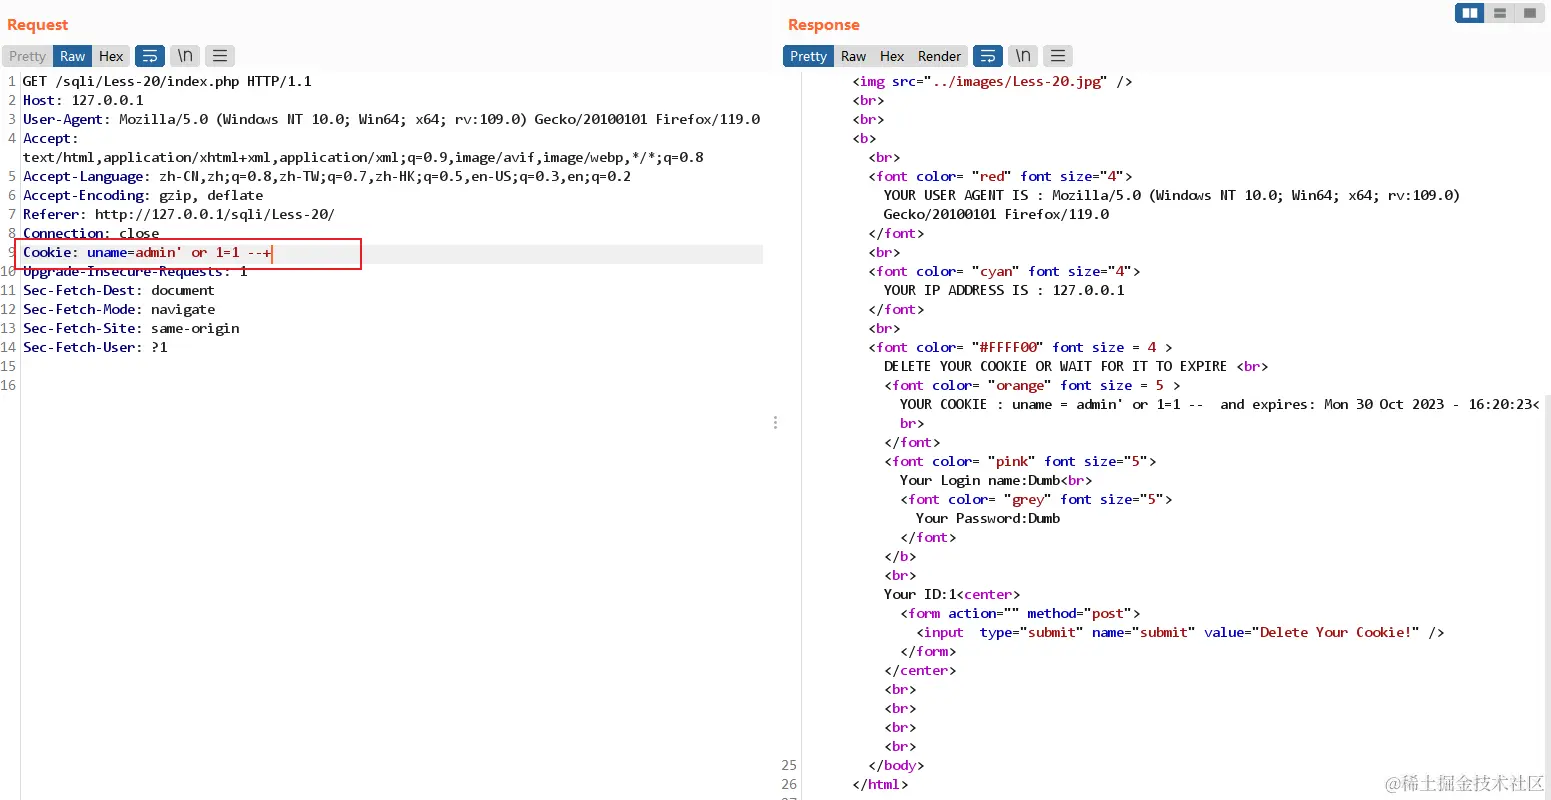This screenshot has height=800, width=1551.
Task: Click the '<font color= "red" font size="4">' line
Action: point(1000,176)
